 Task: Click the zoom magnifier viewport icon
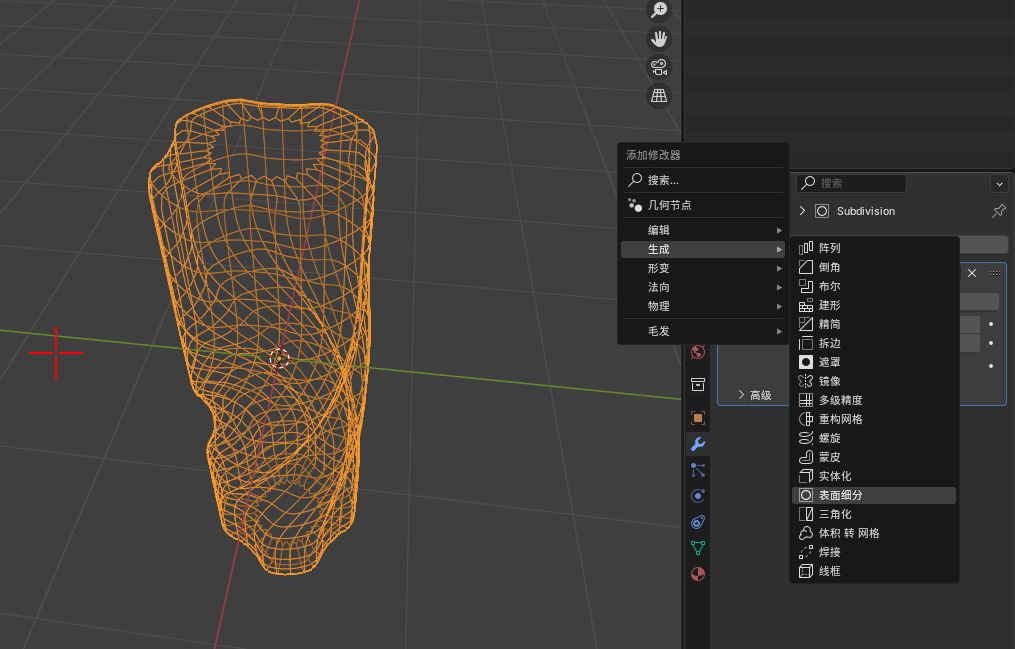point(659,10)
